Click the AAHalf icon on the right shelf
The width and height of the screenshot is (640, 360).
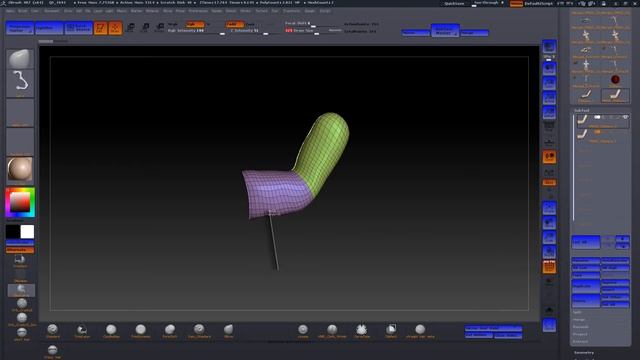(549, 113)
